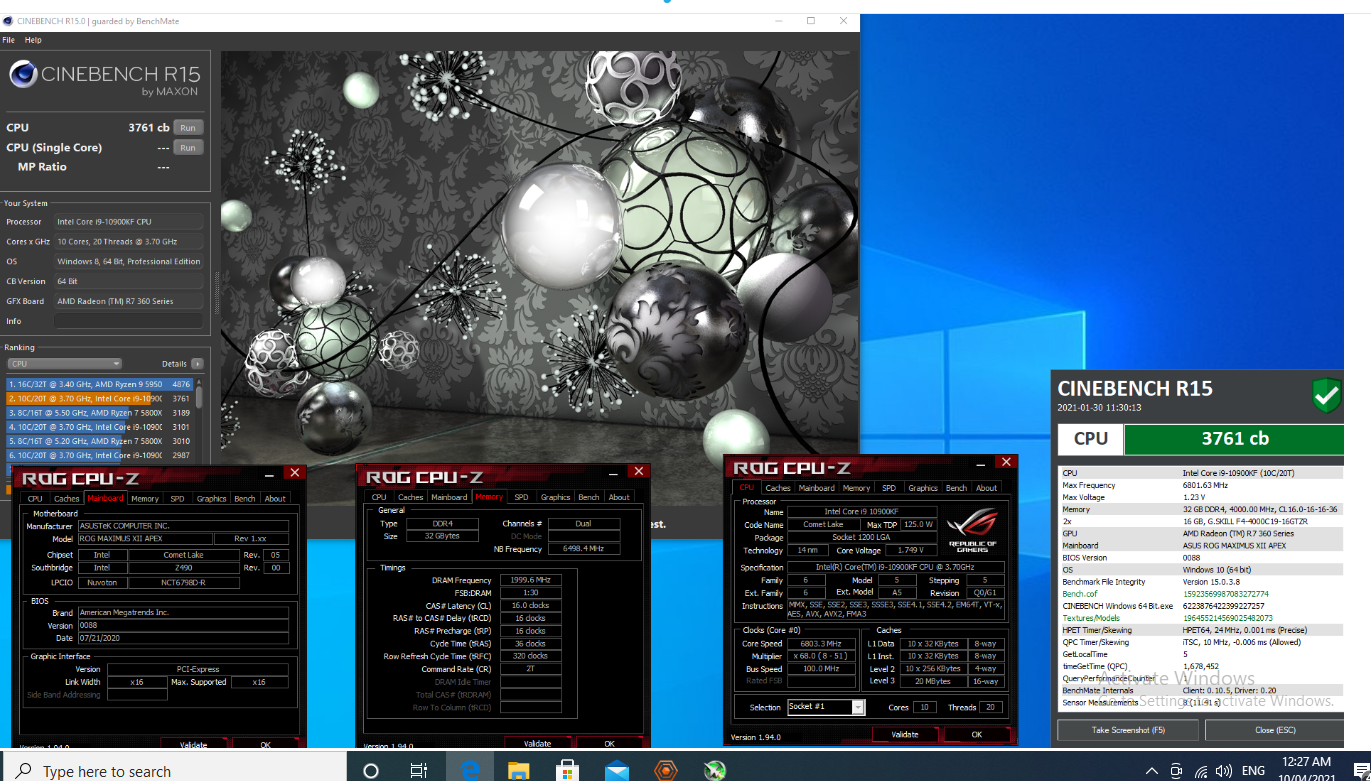
Task: Open File Explorer from taskbar
Action: coord(518,771)
